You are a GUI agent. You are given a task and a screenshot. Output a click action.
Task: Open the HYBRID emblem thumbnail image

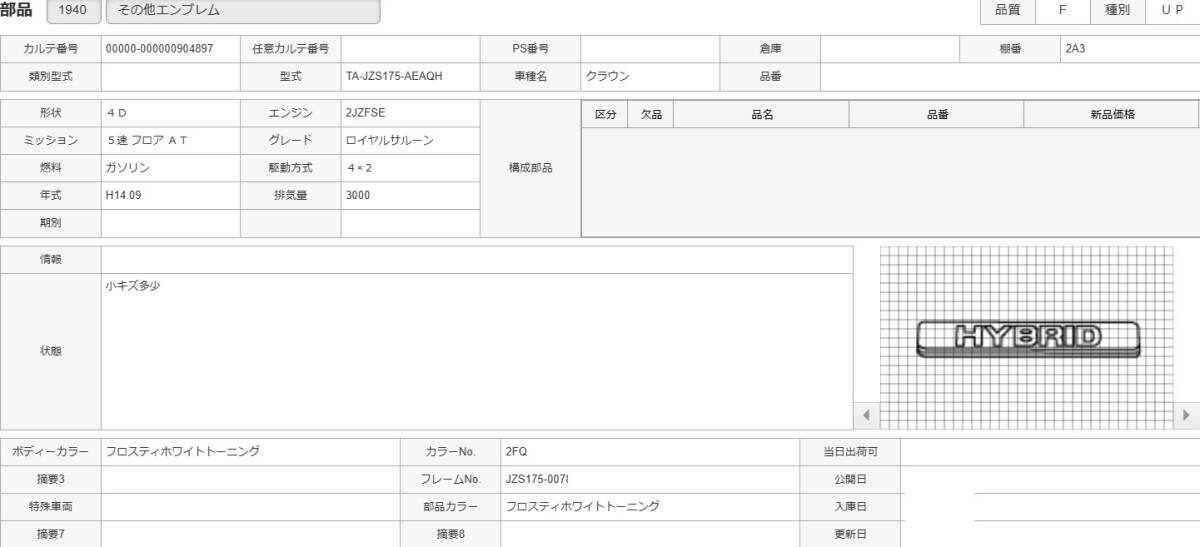(1028, 338)
